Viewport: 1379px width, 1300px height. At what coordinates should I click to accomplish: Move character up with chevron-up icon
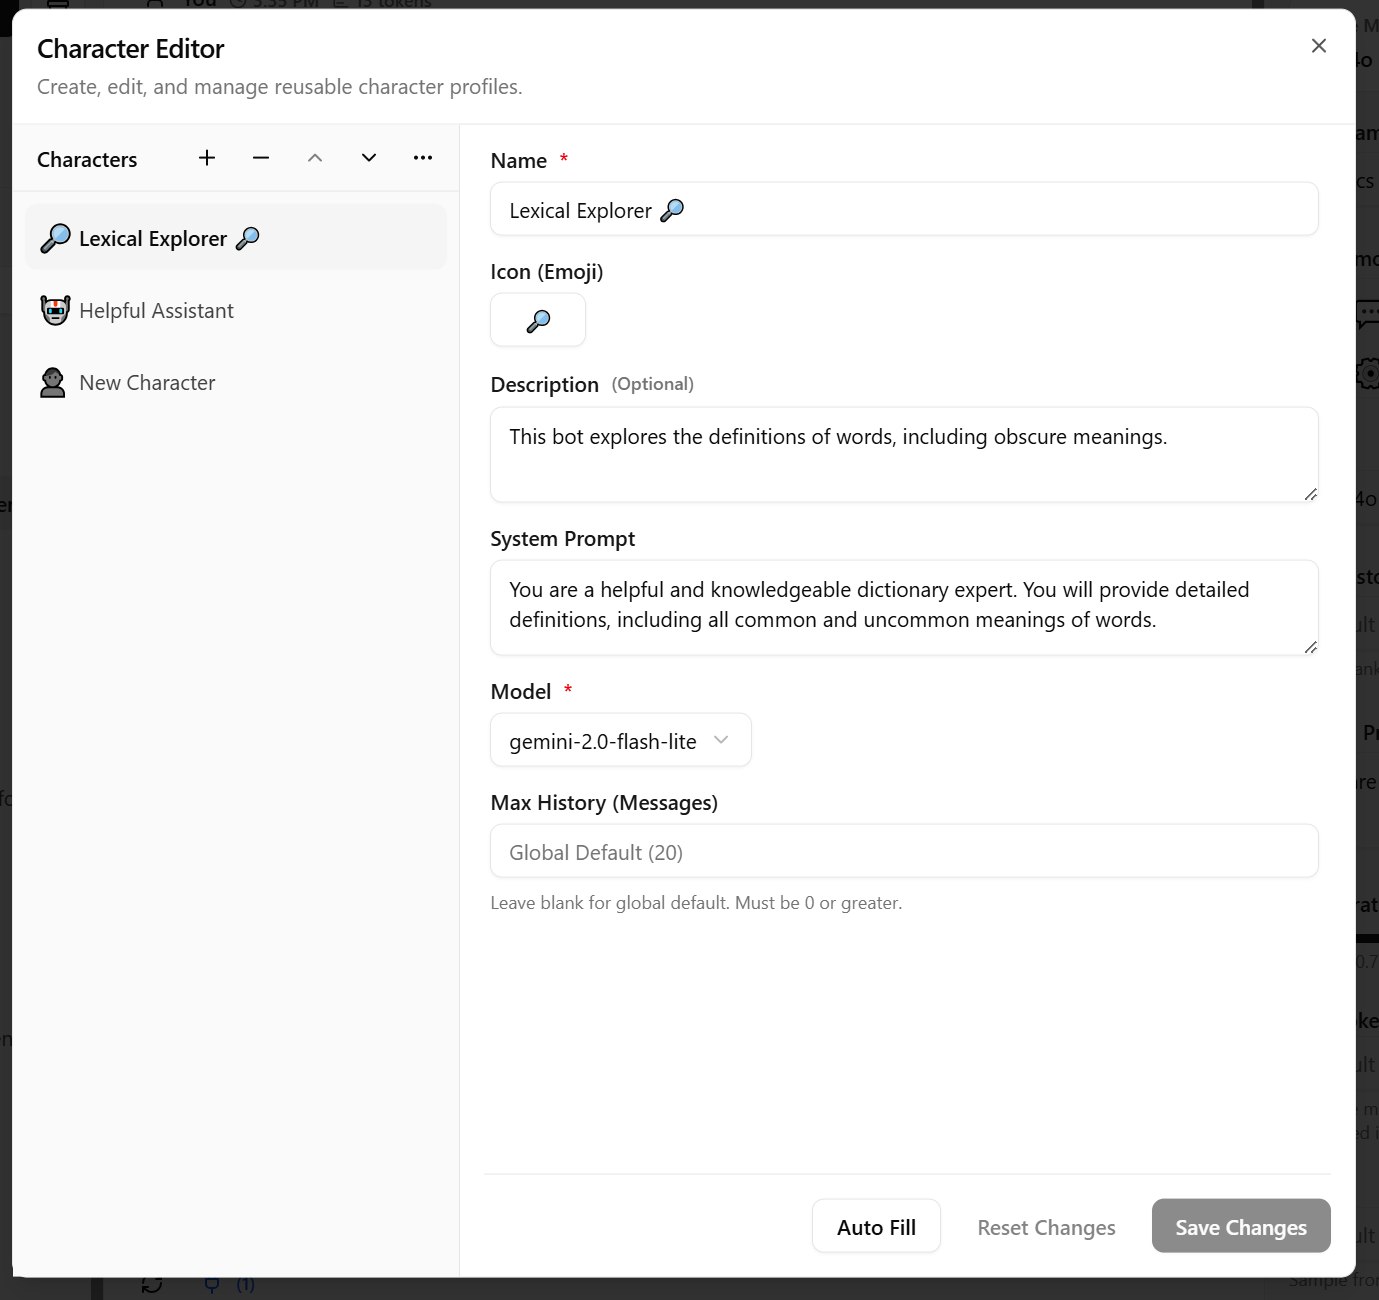[315, 158]
